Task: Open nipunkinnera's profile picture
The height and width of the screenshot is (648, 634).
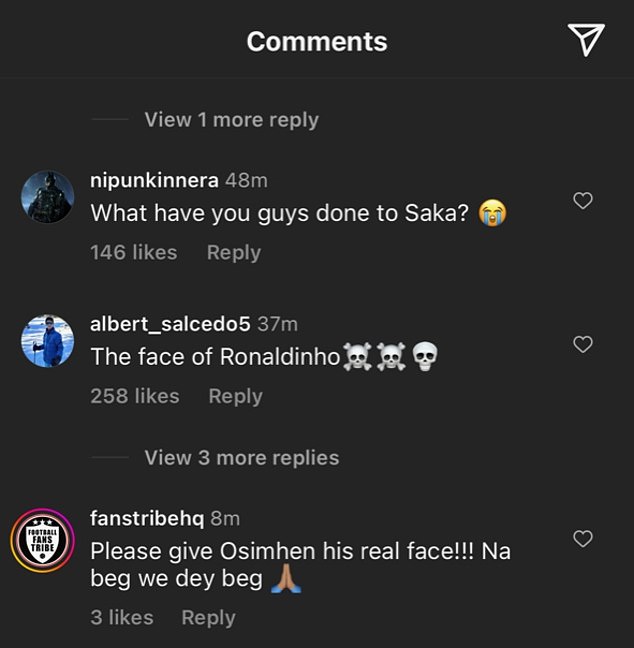Action: click(x=48, y=197)
